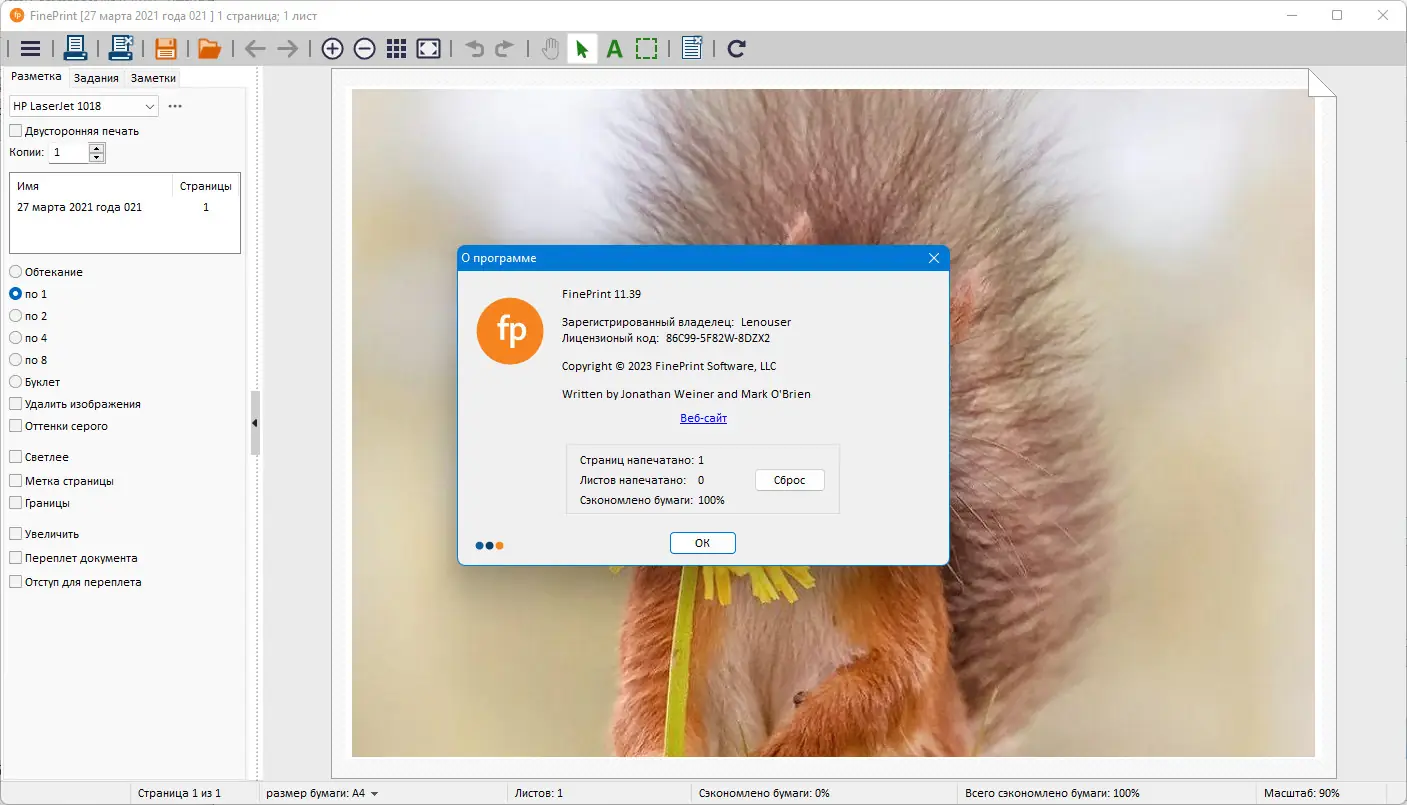Click the print icon in the toolbar

(75, 48)
